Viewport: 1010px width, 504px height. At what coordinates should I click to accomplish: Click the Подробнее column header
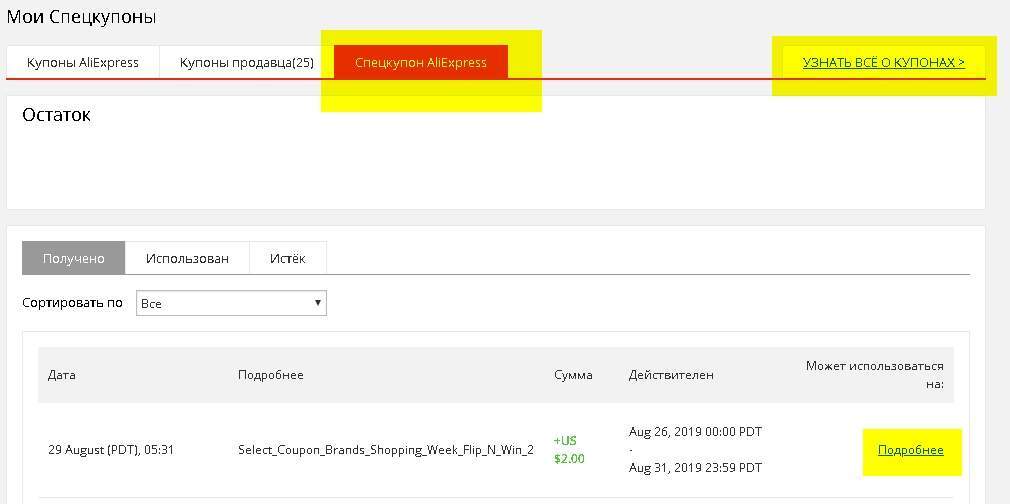tap(270, 375)
